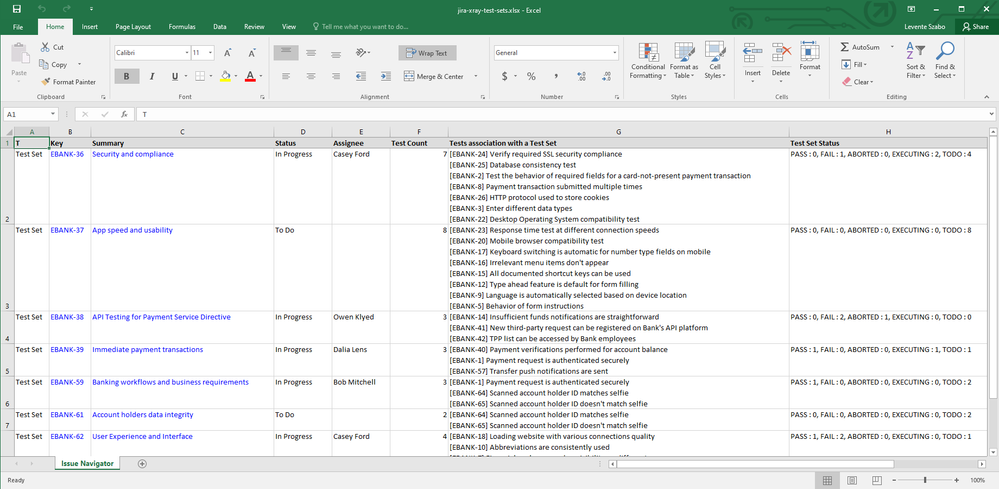Viewport: 999px width, 489px height.
Task: Toggle Bold formatting
Action: click(x=127, y=76)
